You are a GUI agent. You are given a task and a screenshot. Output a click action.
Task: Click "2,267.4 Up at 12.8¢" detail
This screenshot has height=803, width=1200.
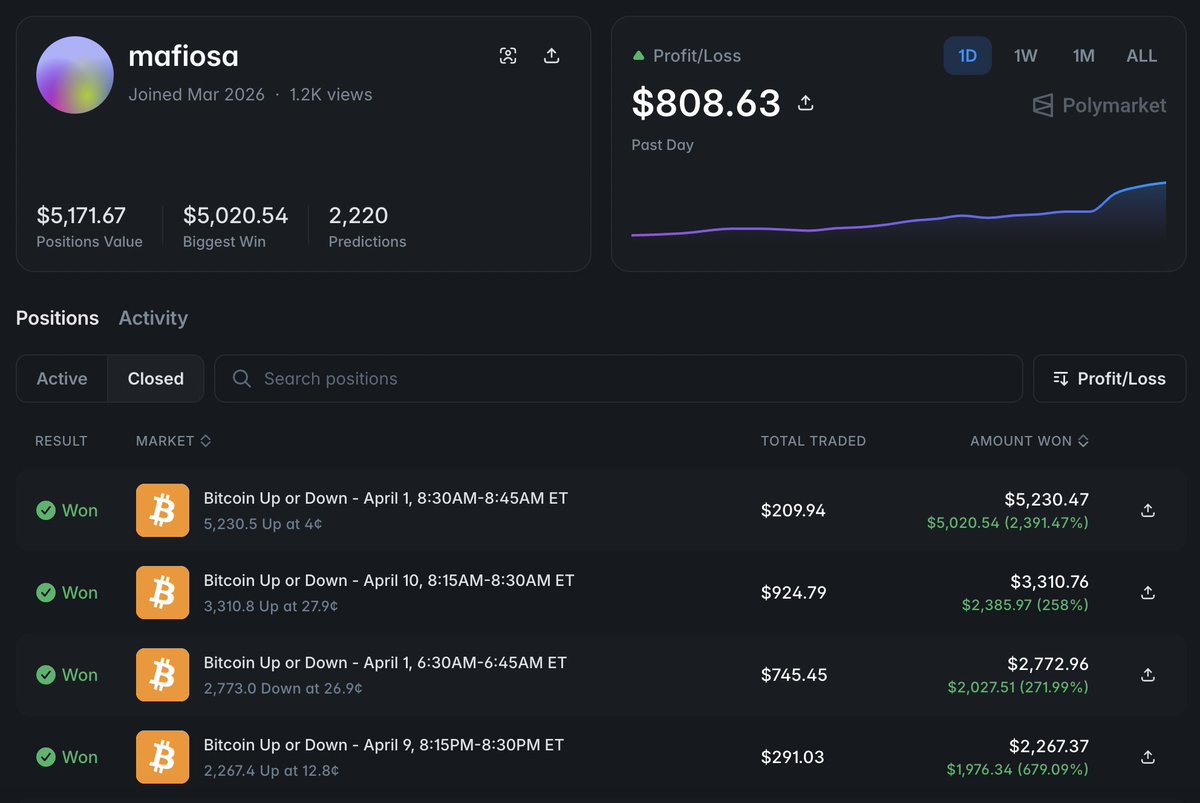pyautogui.click(x=271, y=770)
